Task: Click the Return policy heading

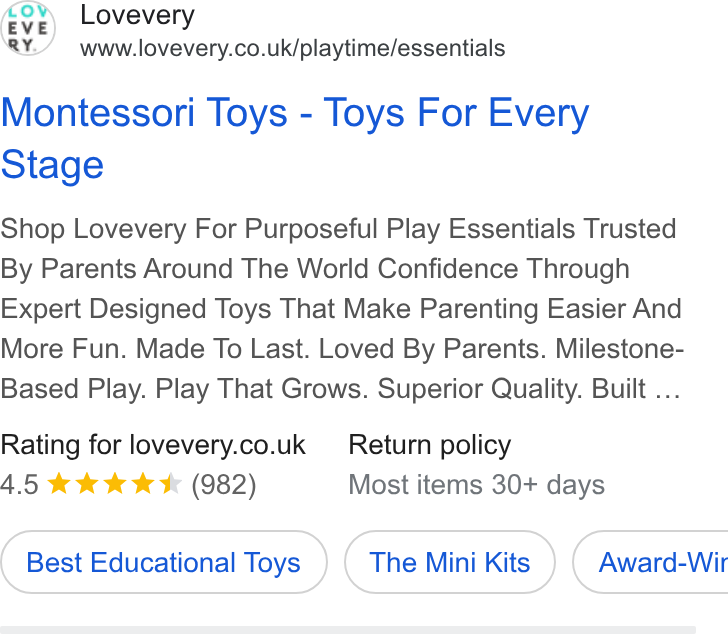Action: point(430,445)
